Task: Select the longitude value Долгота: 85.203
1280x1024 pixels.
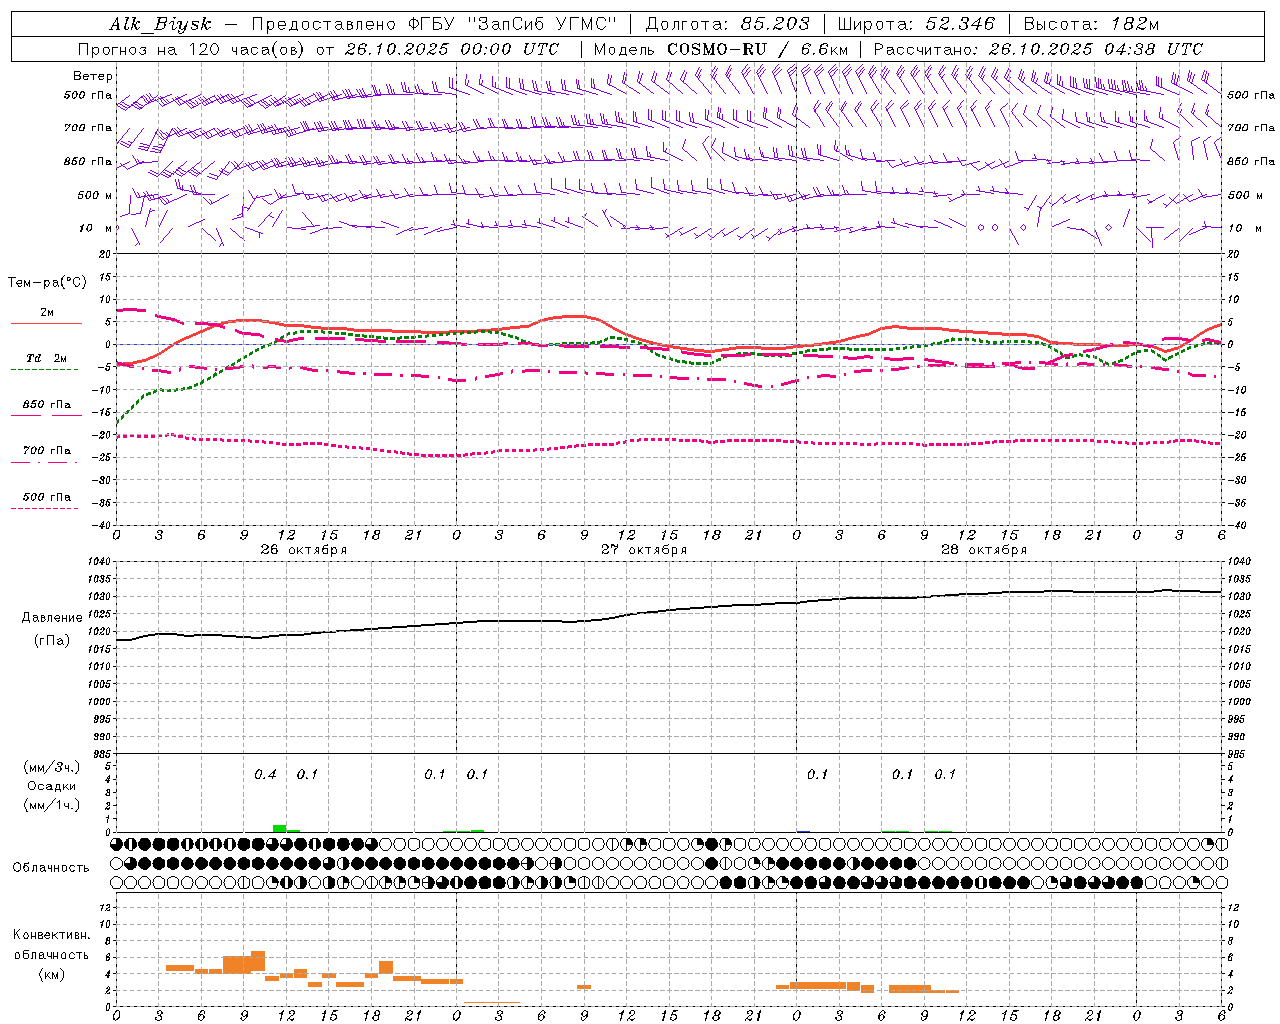Action: [727, 24]
